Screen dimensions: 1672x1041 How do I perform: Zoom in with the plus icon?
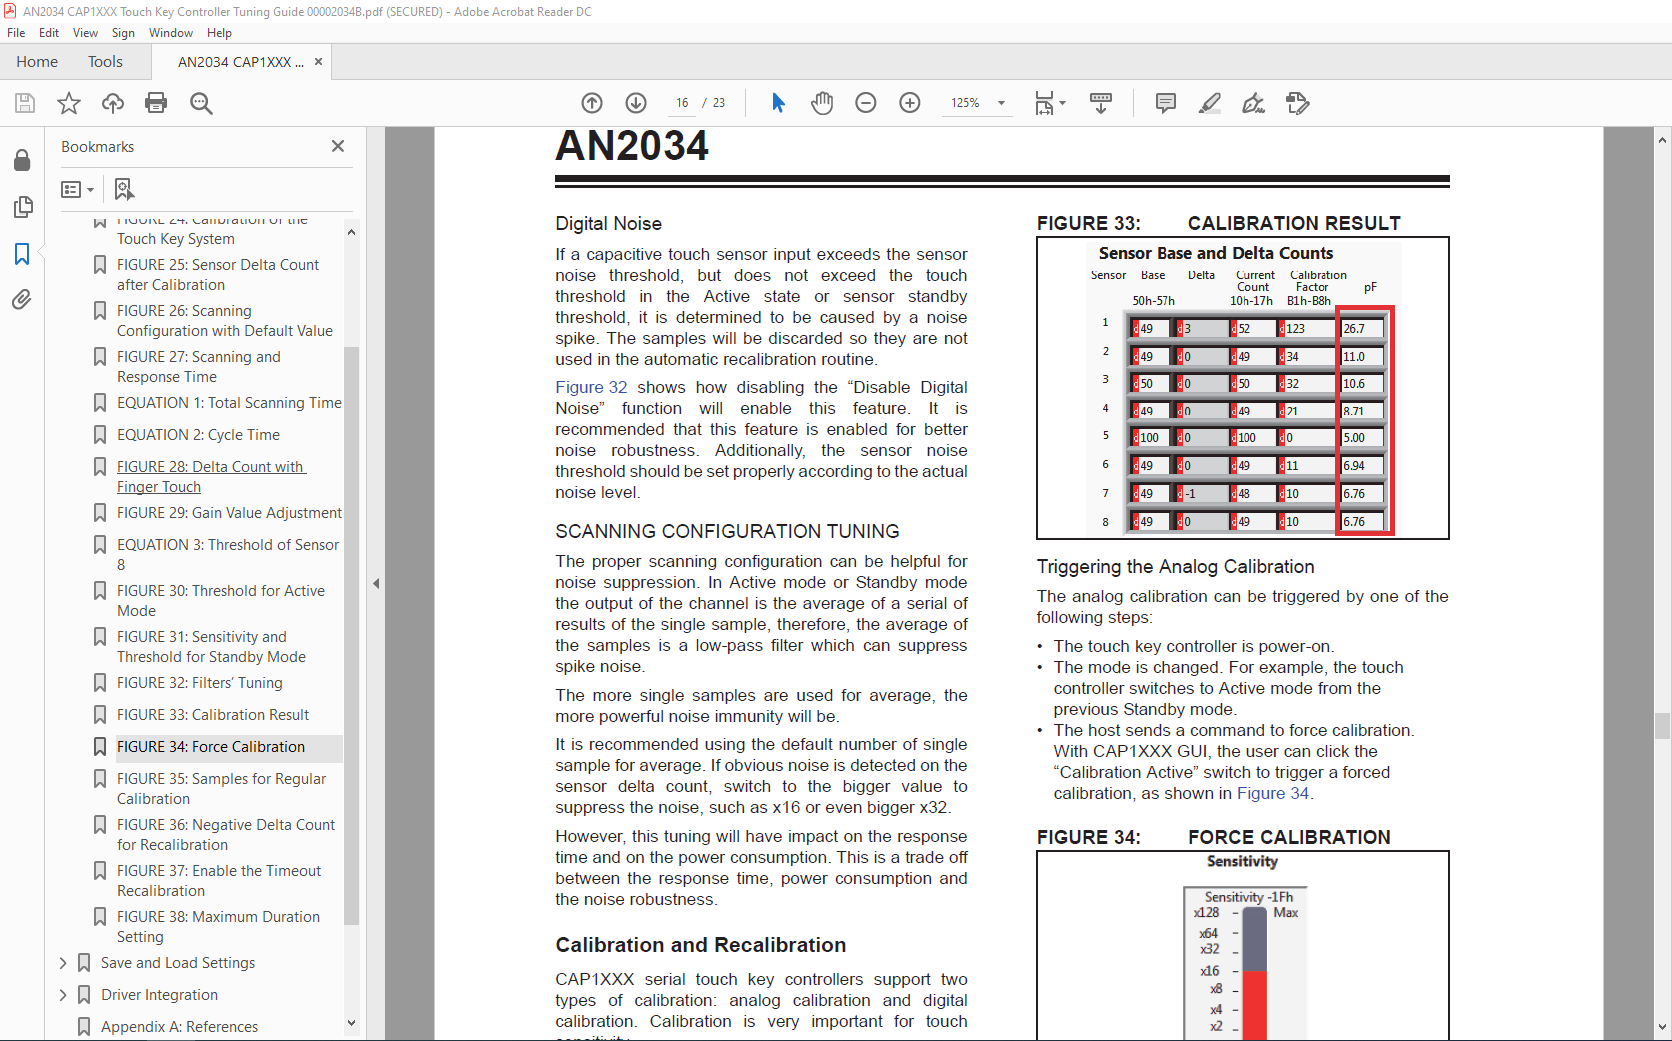pyautogui.click(x=910, y=103)
